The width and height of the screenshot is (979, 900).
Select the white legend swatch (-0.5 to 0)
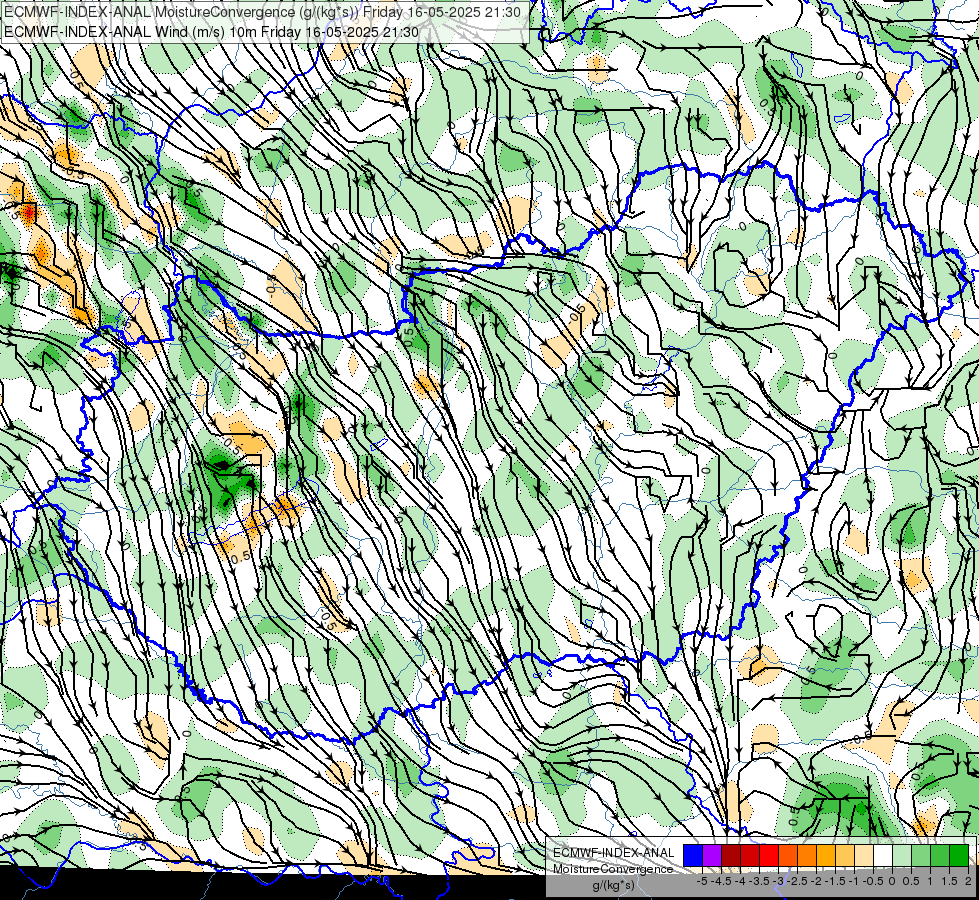click(883, 855)
